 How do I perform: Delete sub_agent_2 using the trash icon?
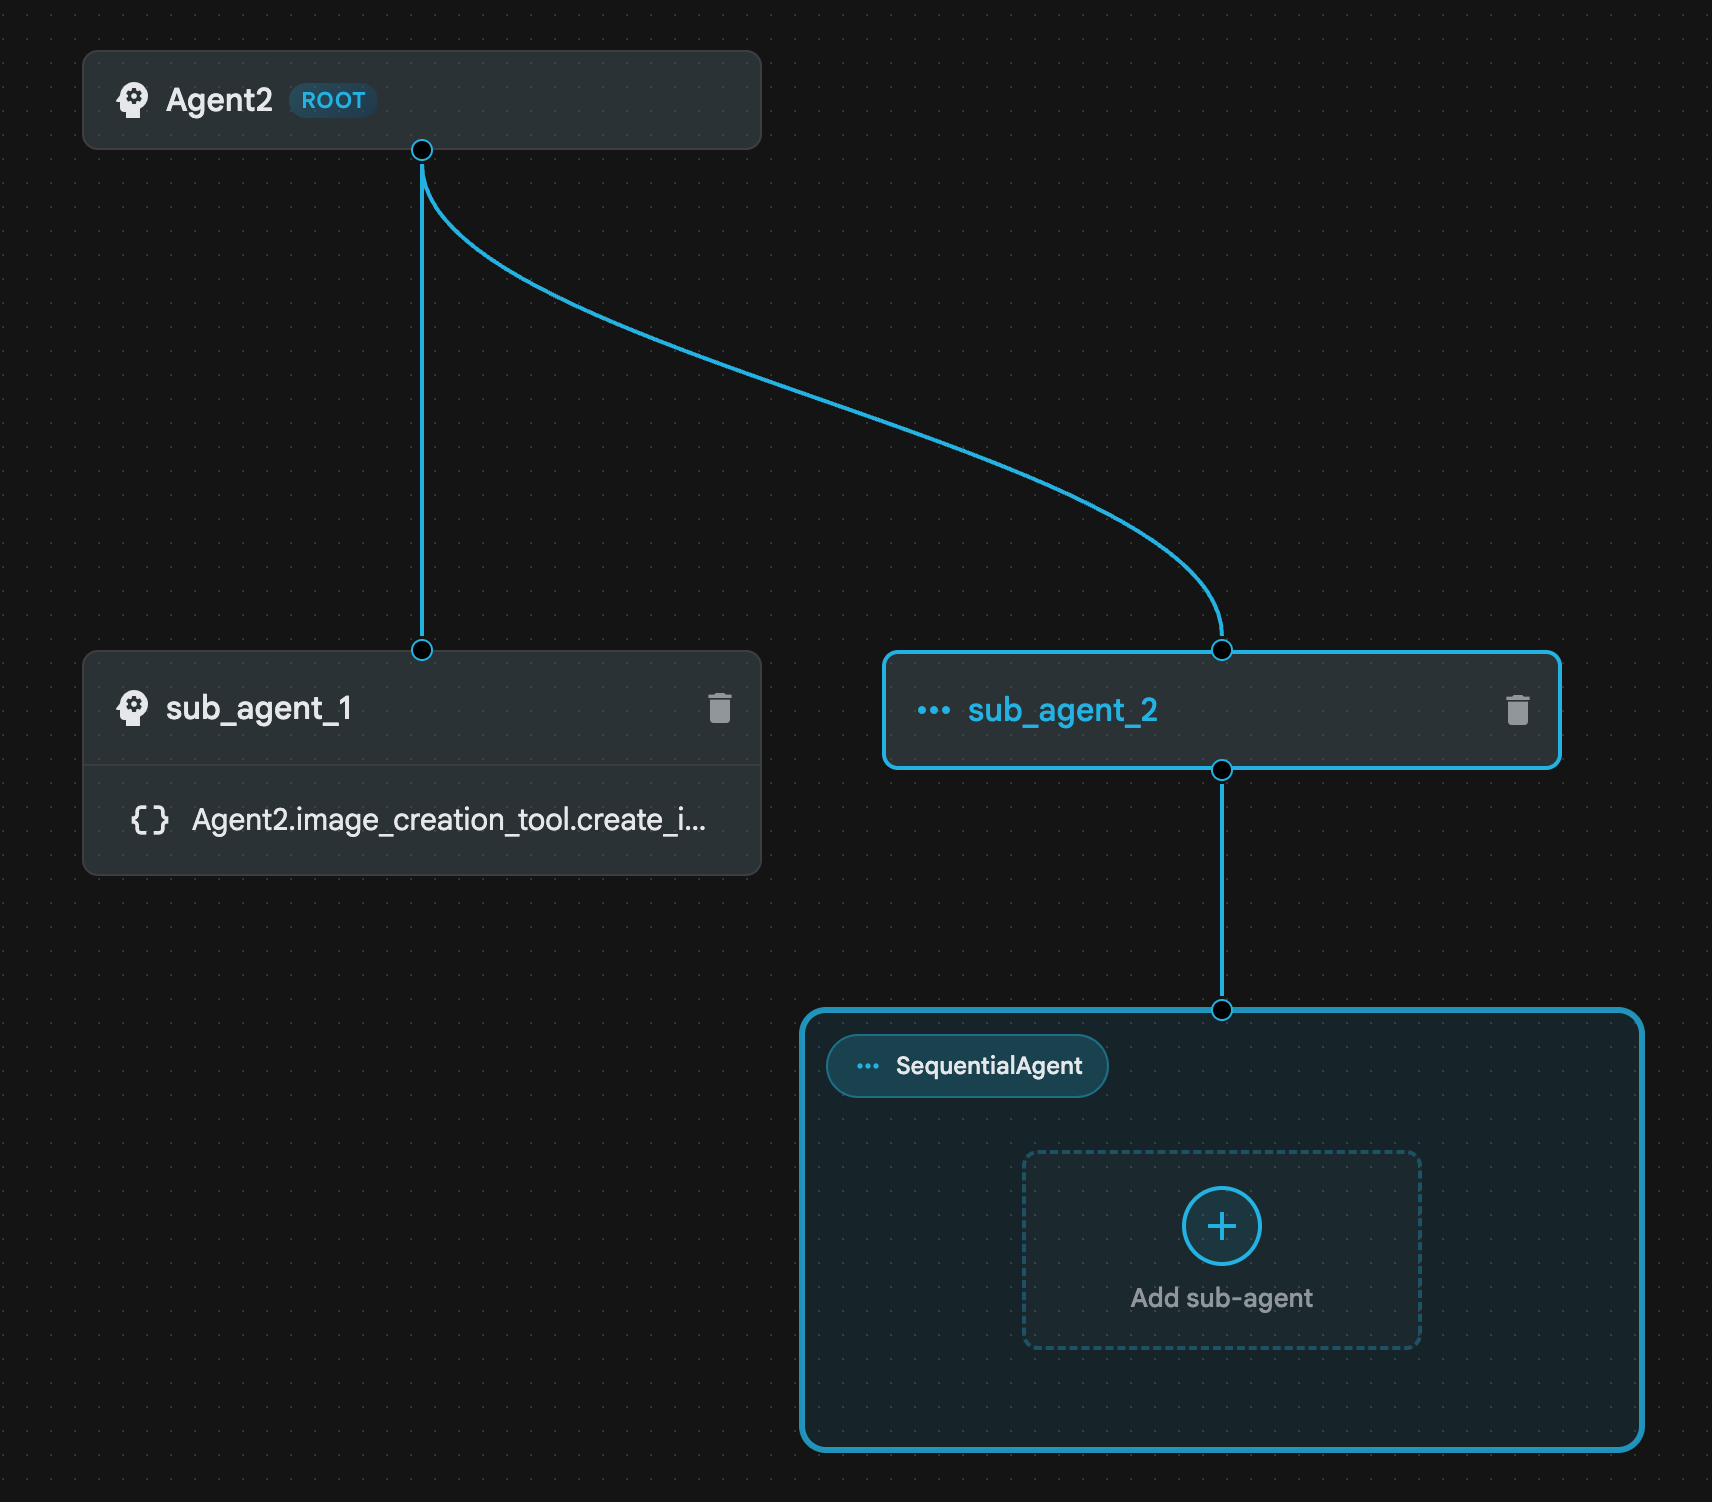coord(1517,710)
